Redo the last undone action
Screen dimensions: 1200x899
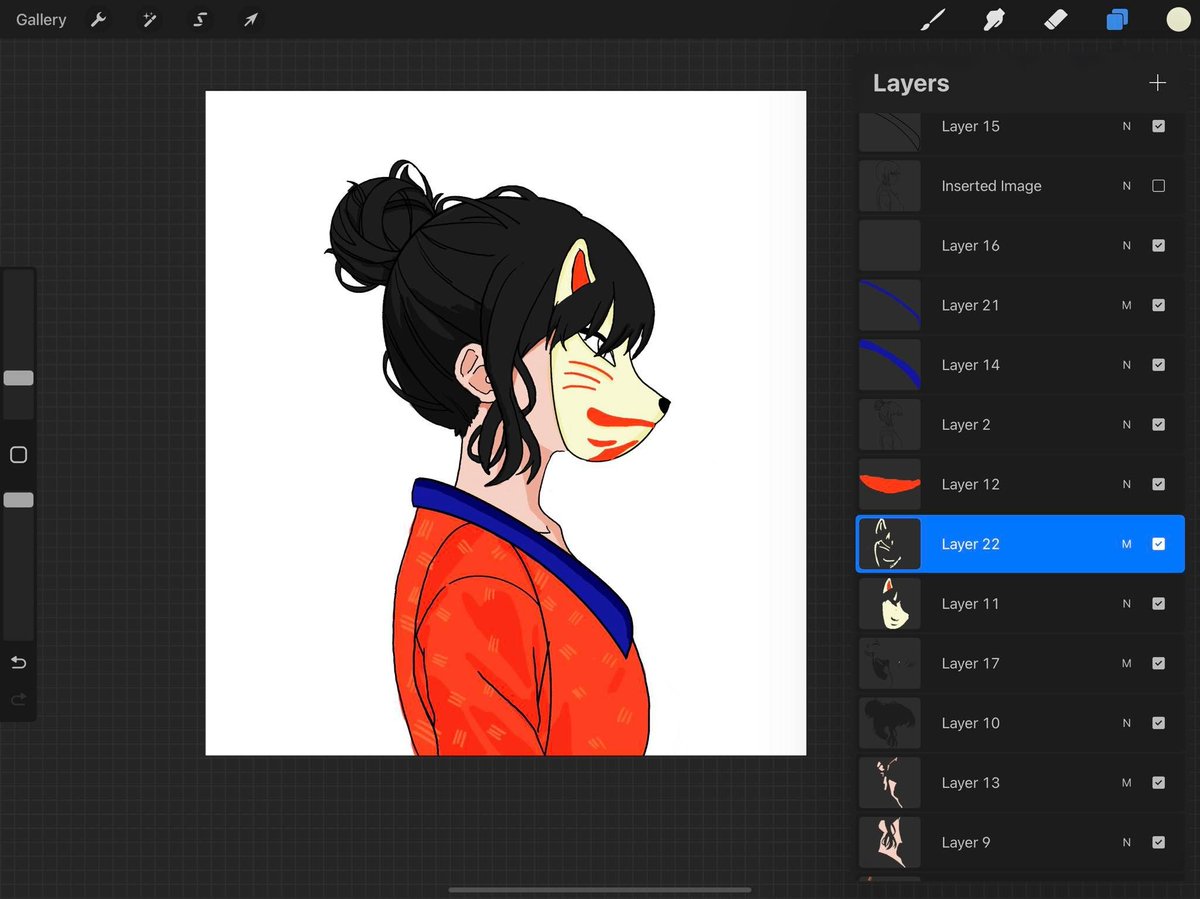18,699
